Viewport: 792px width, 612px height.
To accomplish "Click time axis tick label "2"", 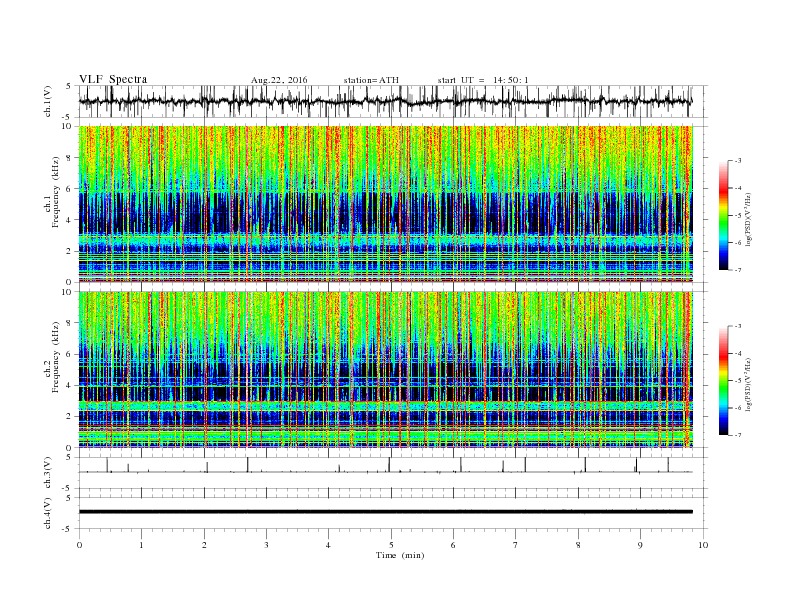I will tap(204, 545).
